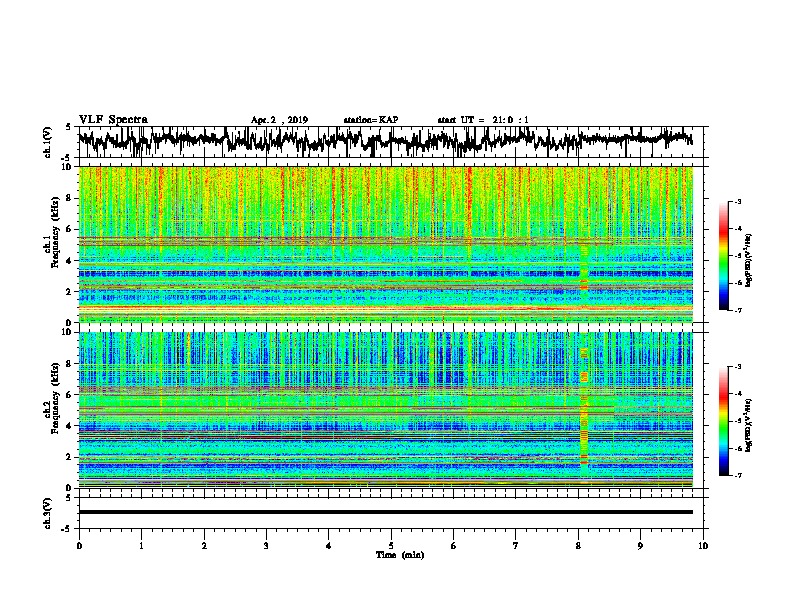The image size is (792, 612).
Task: Click the "ch.3(V)" axis label
Action: [x=48, y=513]
